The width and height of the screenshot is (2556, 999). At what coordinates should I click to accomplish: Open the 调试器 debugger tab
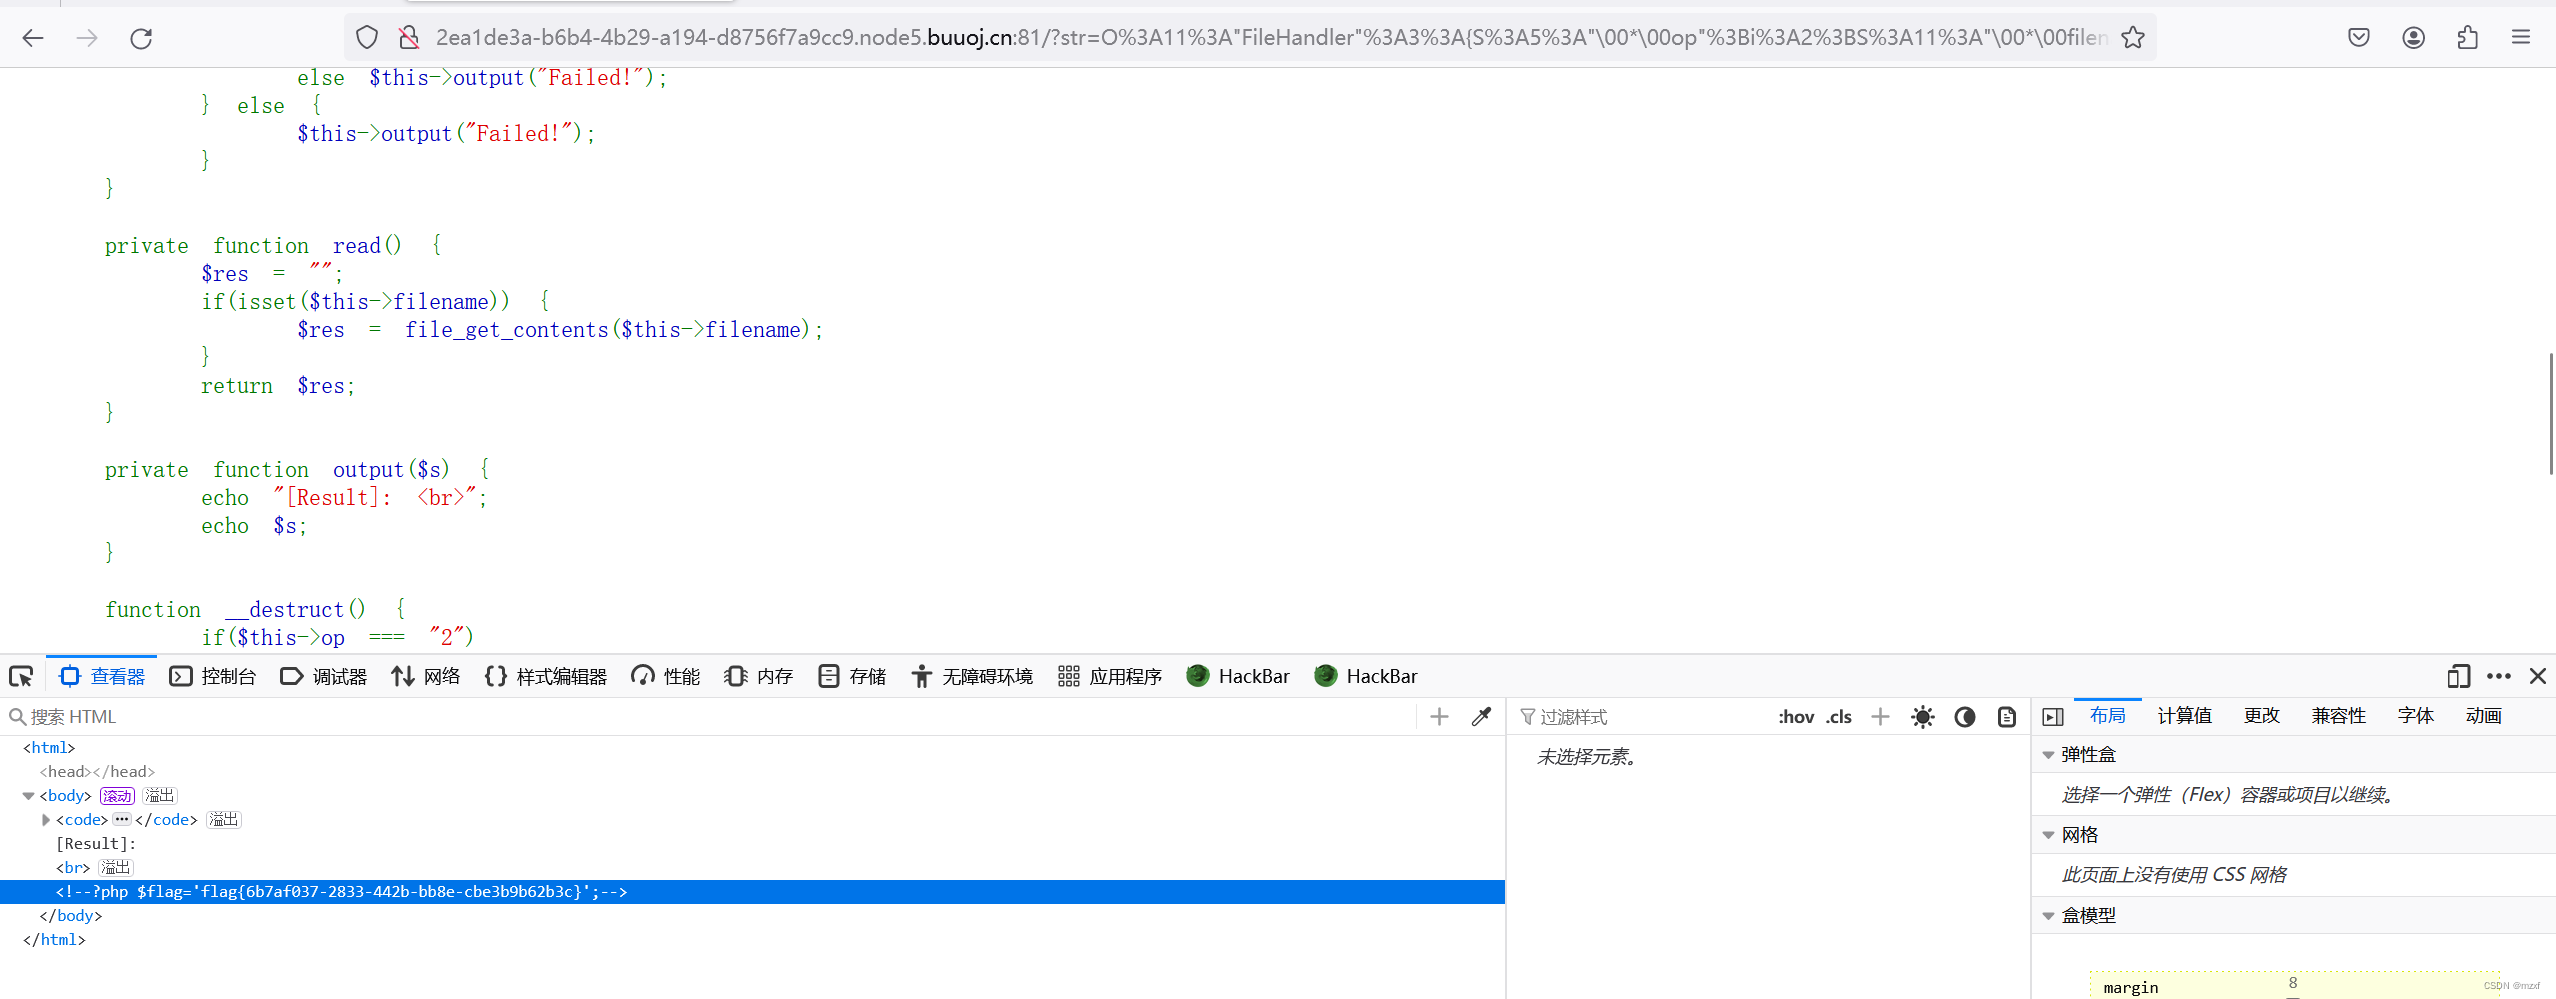click(324, 677)
